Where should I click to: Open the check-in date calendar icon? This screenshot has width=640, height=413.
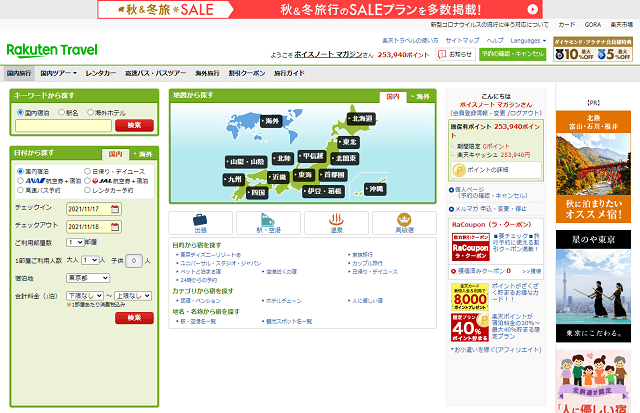coord(115,209)
